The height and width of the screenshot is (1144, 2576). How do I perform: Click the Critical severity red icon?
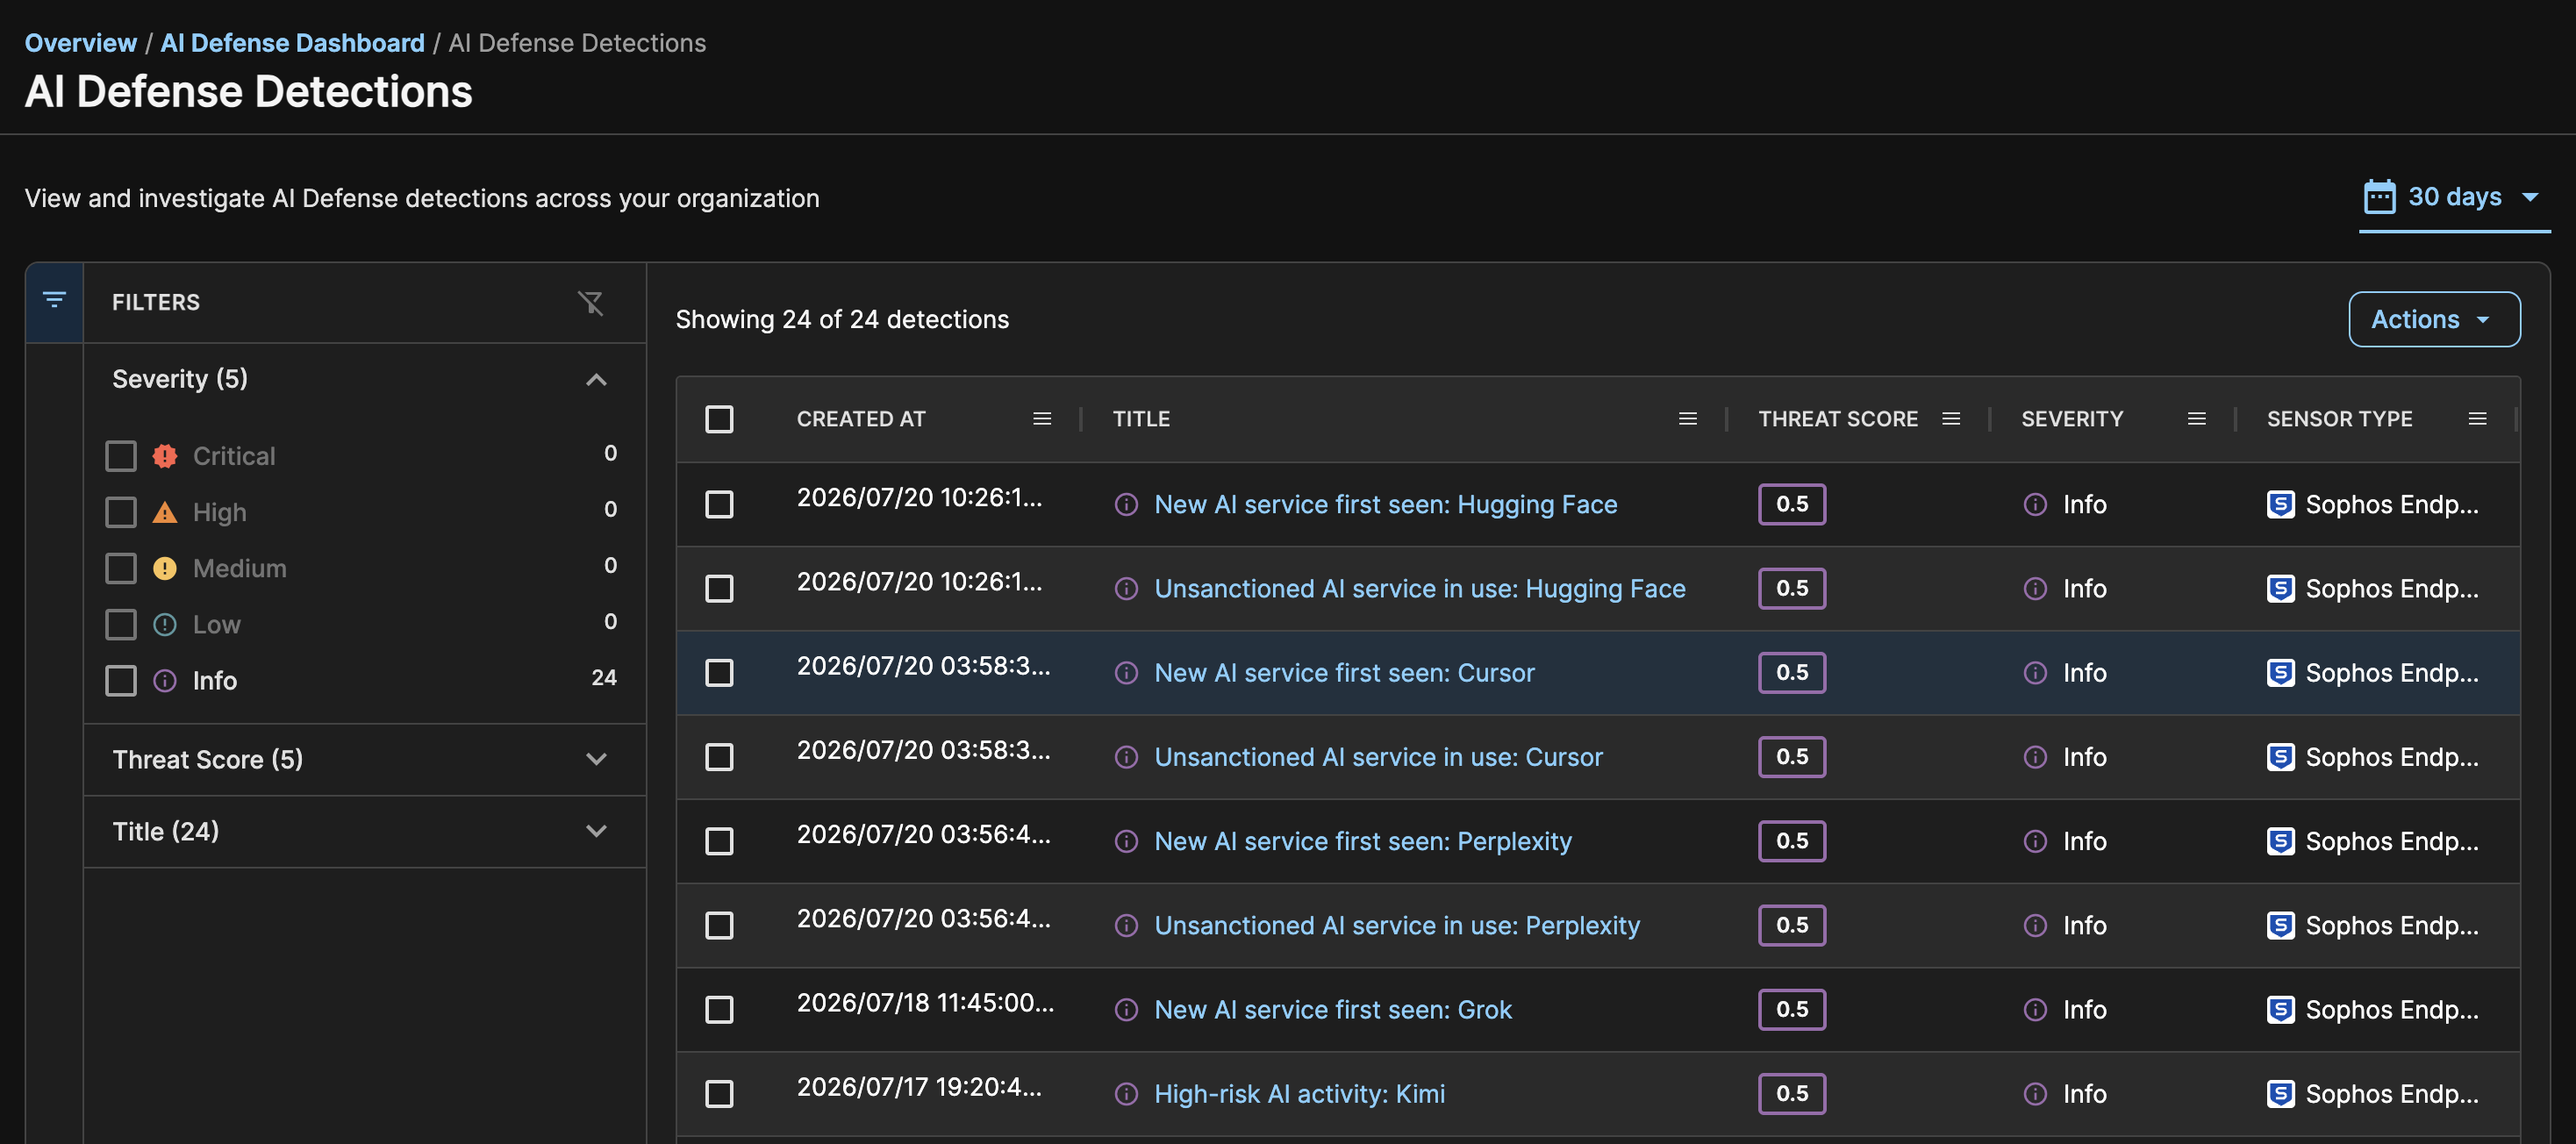[165, 456]
